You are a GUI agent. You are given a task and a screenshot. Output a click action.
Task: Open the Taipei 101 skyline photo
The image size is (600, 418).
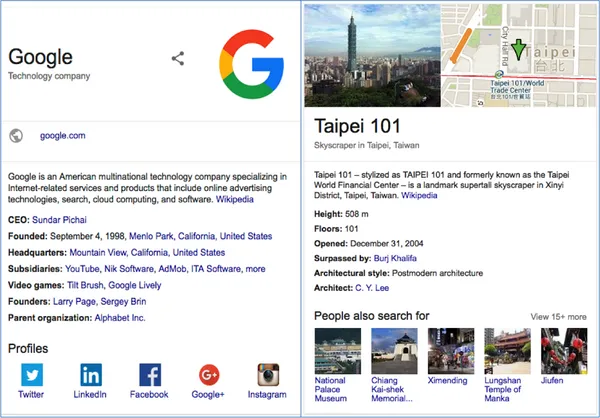point(372,56)
